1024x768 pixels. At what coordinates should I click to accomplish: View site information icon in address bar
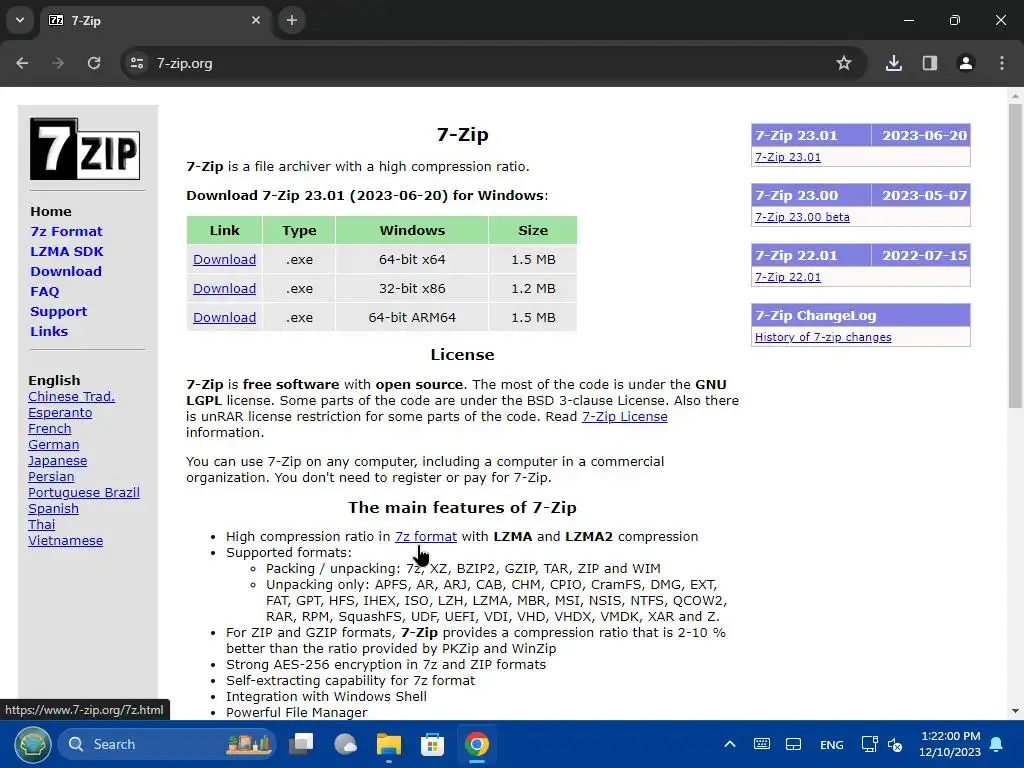[x=137, y=63]
